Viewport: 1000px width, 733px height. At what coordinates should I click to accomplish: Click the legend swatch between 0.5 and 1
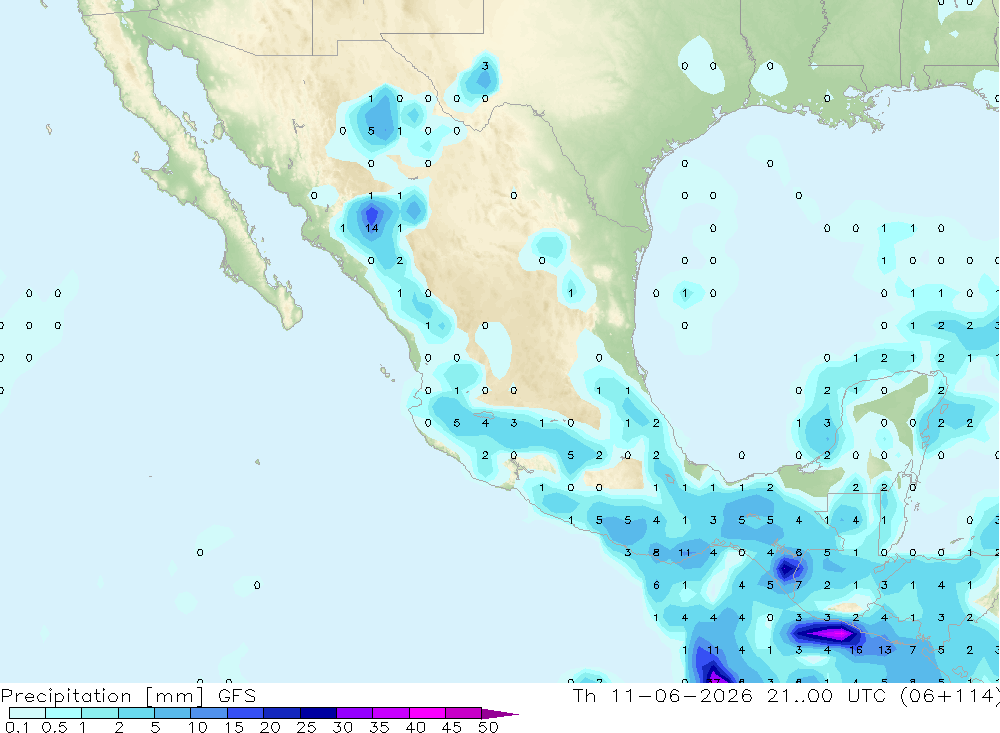point(64,713)
